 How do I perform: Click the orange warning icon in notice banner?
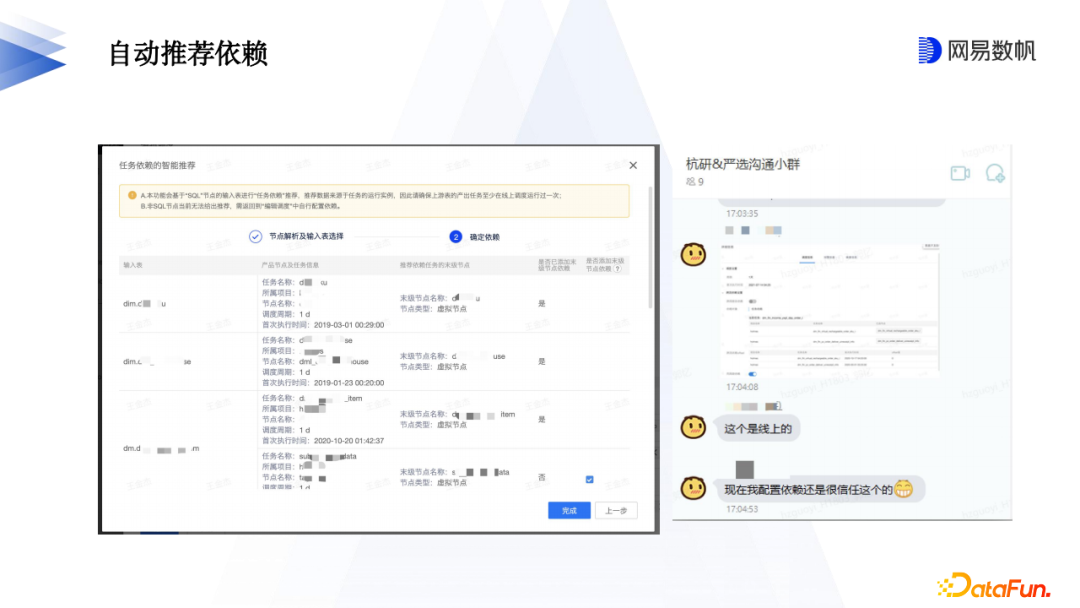132,196
